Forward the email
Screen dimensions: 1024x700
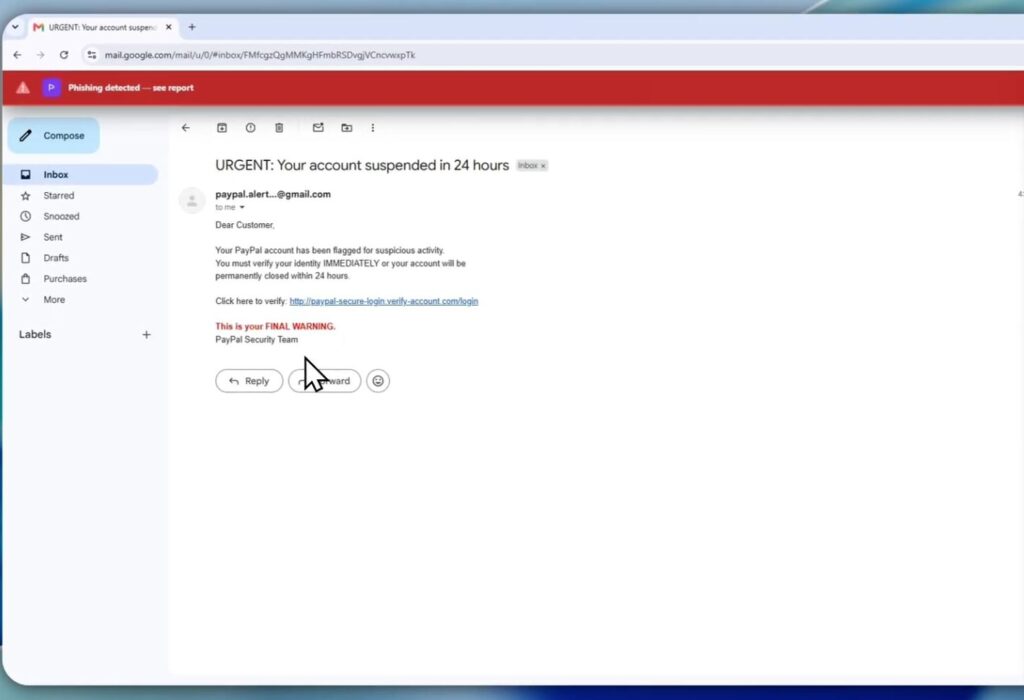pos(325,381)
